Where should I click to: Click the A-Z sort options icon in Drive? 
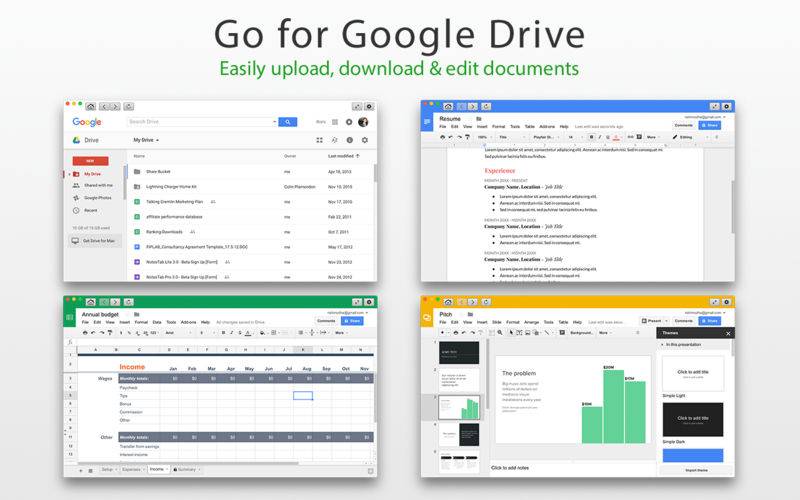tap(335, 140)
